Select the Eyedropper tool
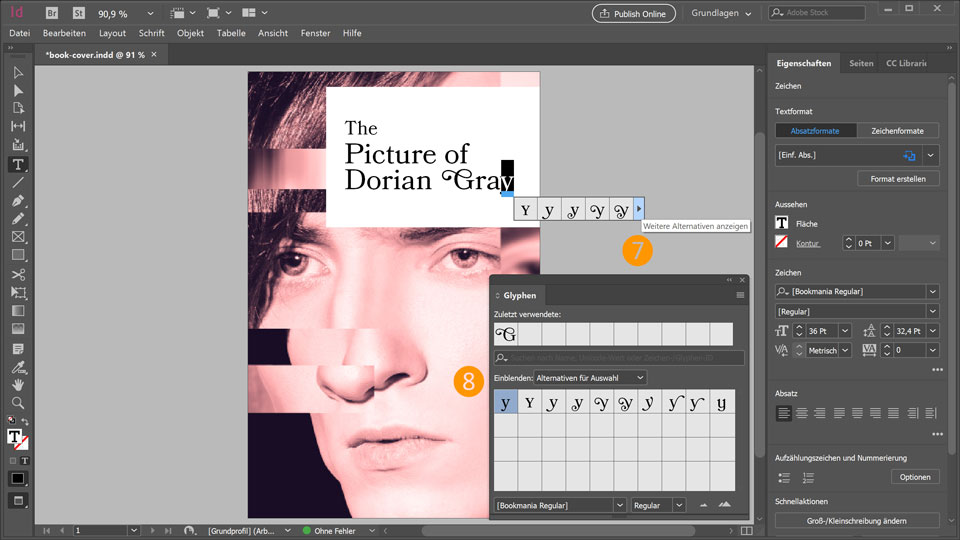Viewport: 960px width, 540px height. pyautogui.click(x=18, y=367)
